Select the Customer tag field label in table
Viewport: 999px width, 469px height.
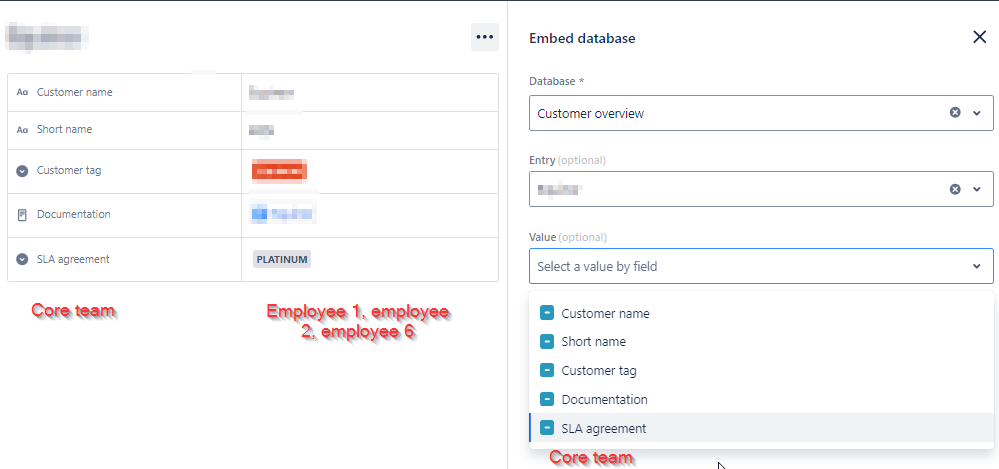(69, 171)
